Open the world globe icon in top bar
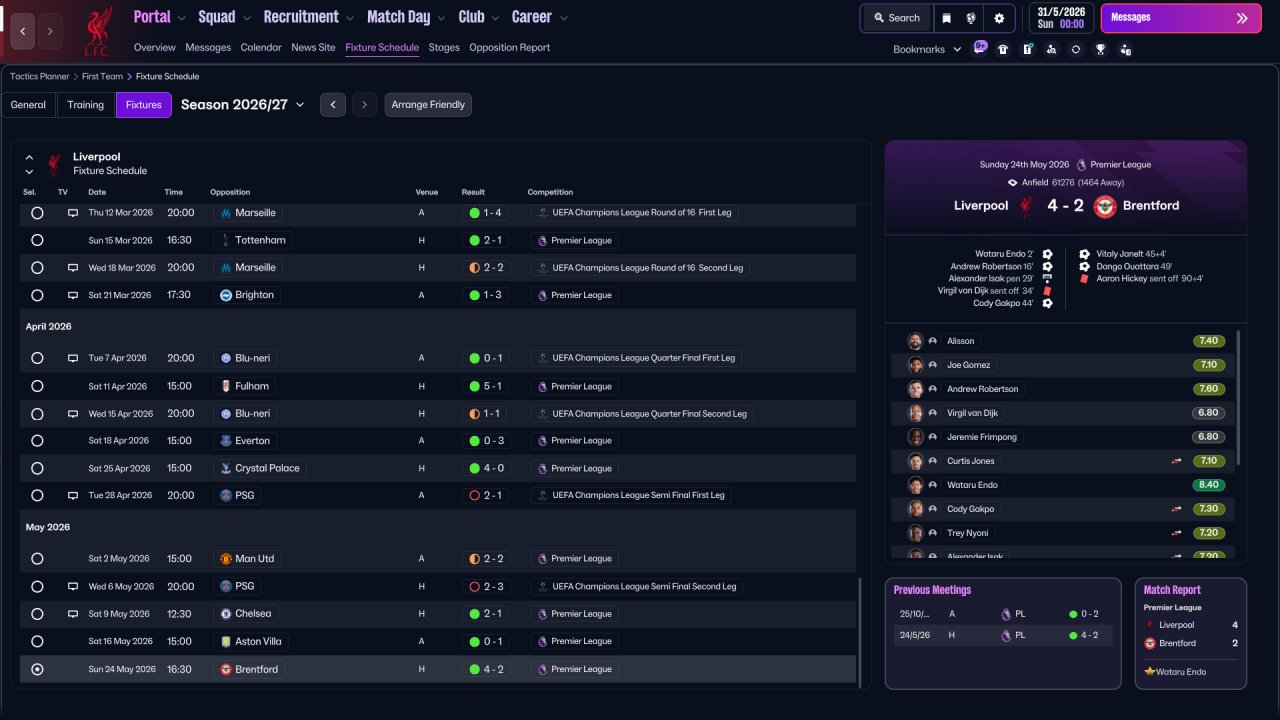The width and height of the screenshot is (1280, 720). [971, 18]
